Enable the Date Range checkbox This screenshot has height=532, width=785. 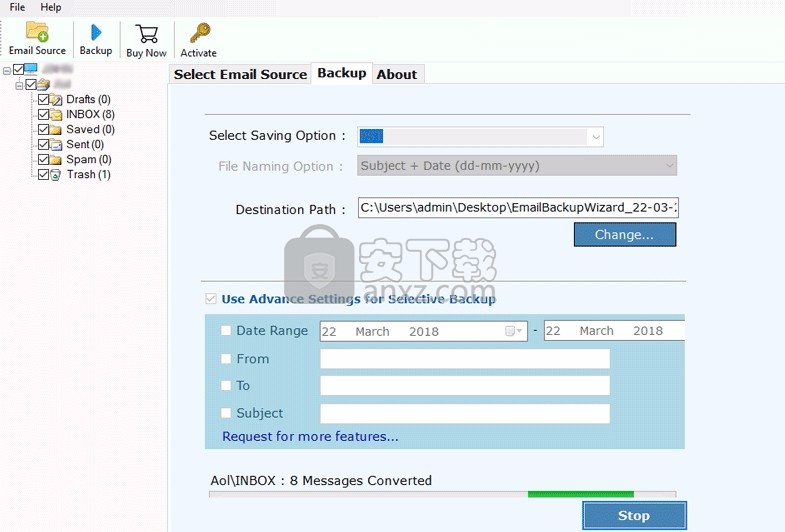(226, 331)
